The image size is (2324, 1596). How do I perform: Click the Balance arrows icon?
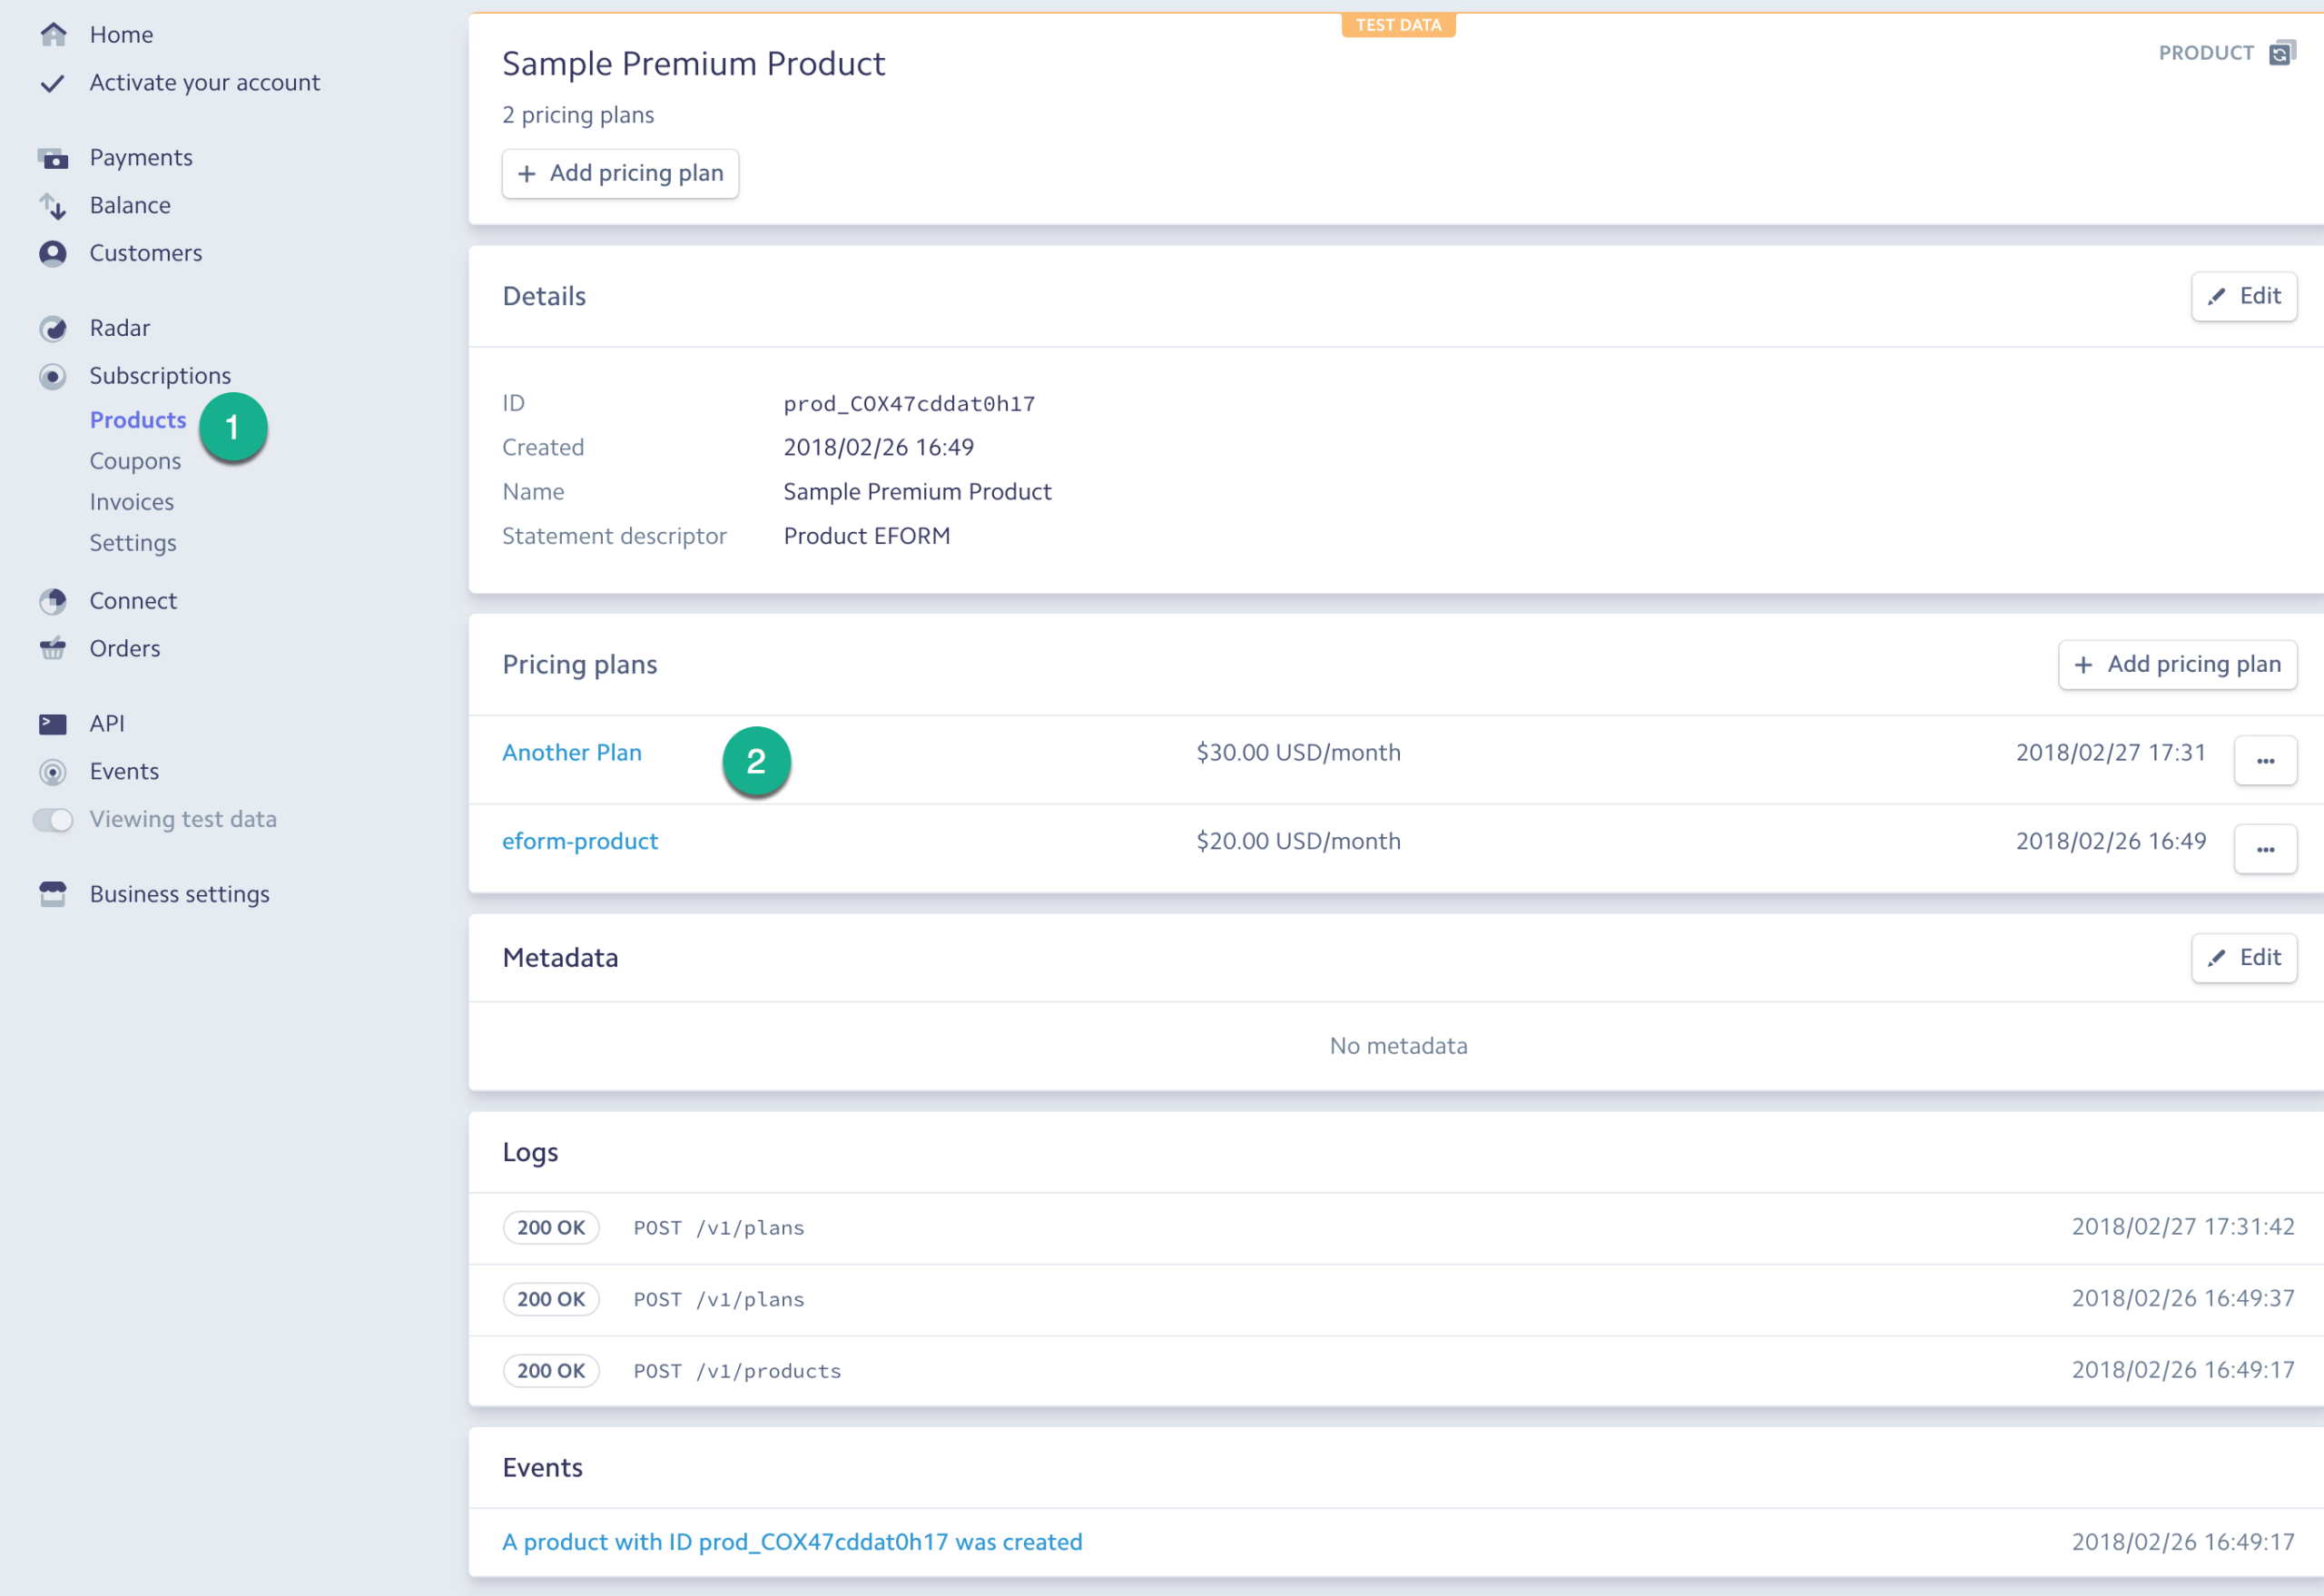coord(53,206)
